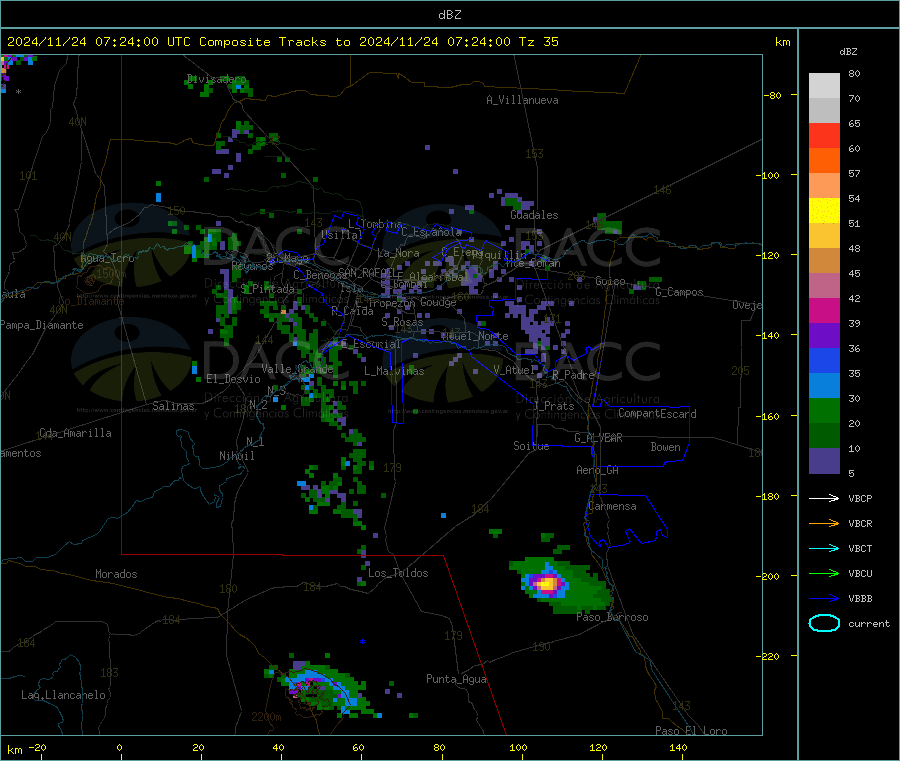Click the L_Malvinas location label

tap(394, 371)
